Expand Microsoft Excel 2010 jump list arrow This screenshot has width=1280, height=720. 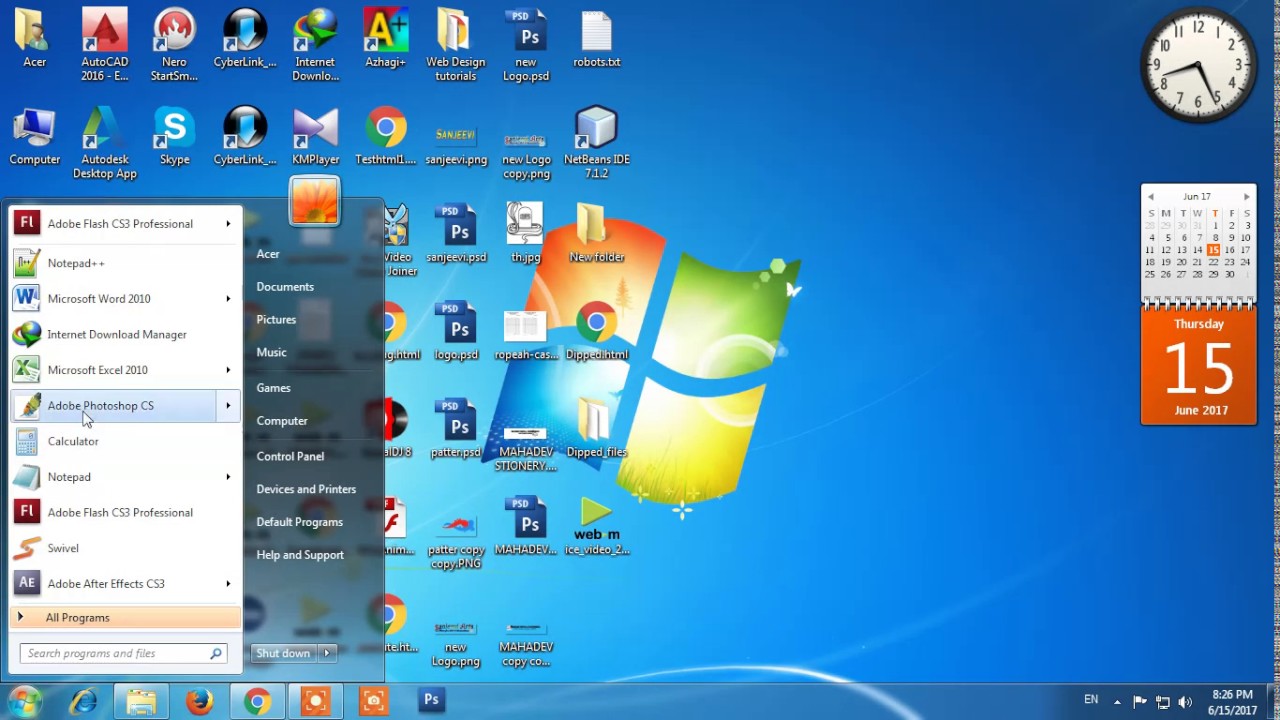click(x=228, y=370)
